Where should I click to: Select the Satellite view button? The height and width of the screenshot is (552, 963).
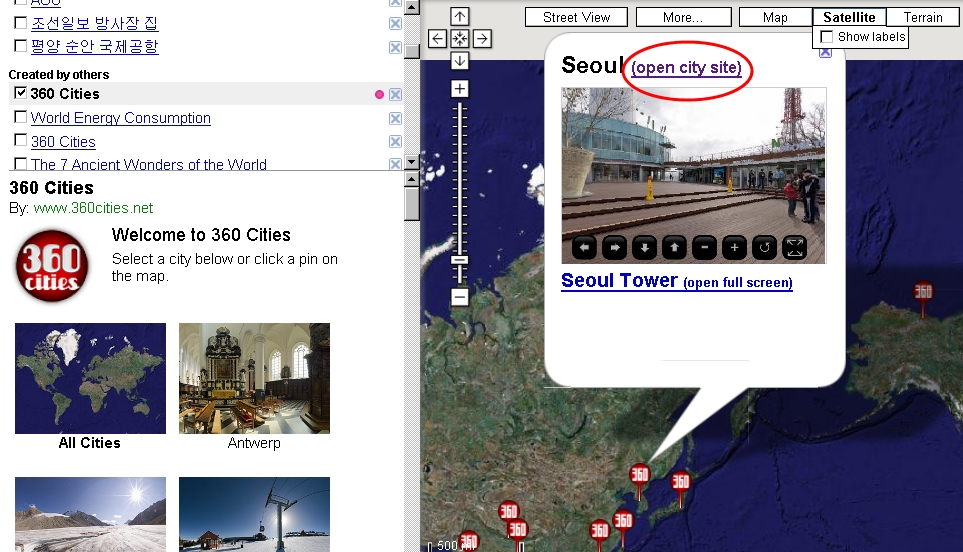click(849, 17)
